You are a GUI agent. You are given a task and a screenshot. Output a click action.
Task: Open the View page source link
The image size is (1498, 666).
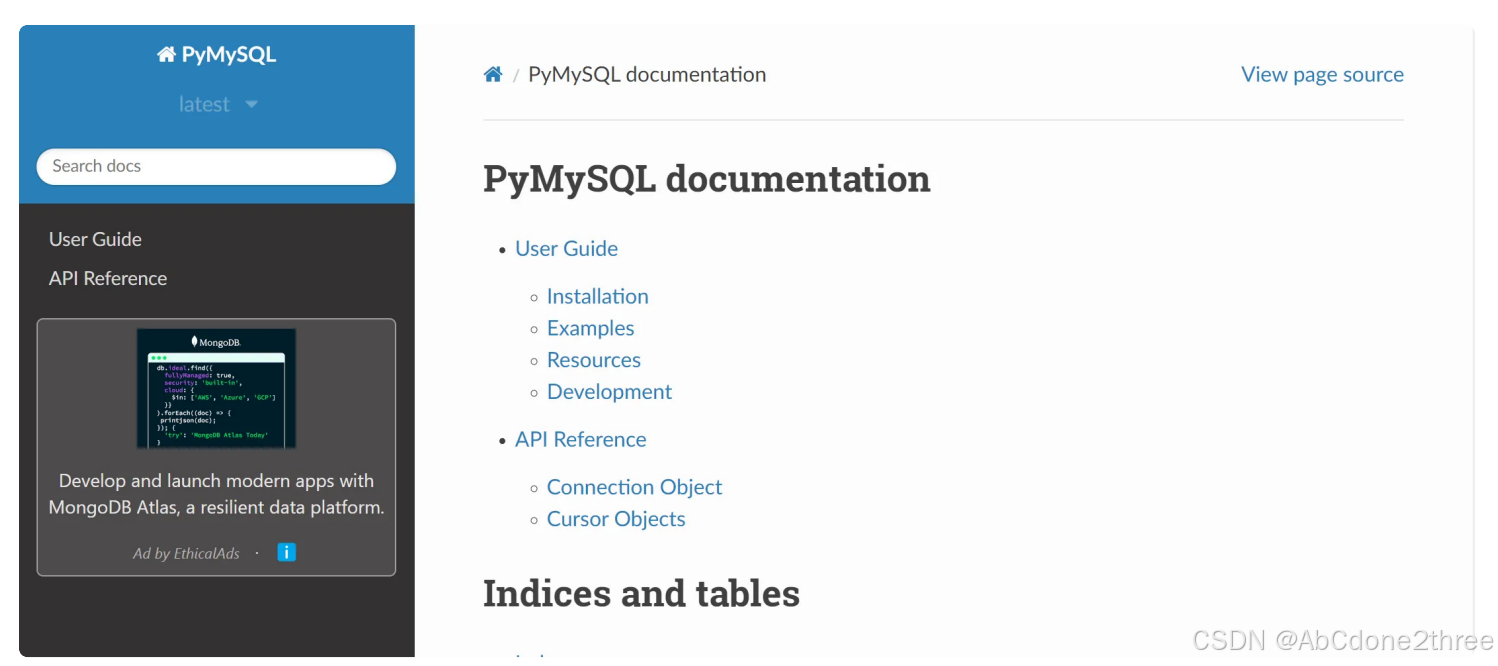1322,74
